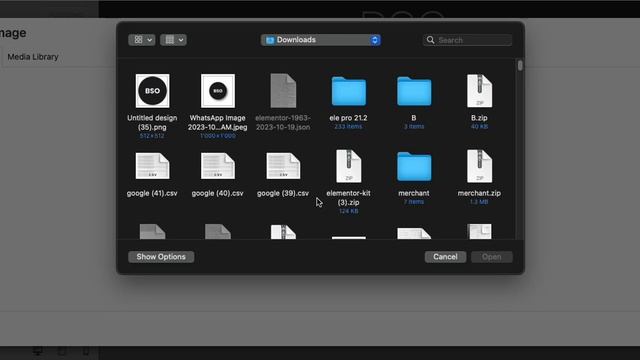The image size is (640, 360).
Task: Click the 'merchant.zip' file name
Action: pyautogui.click(x=479, y=193)
